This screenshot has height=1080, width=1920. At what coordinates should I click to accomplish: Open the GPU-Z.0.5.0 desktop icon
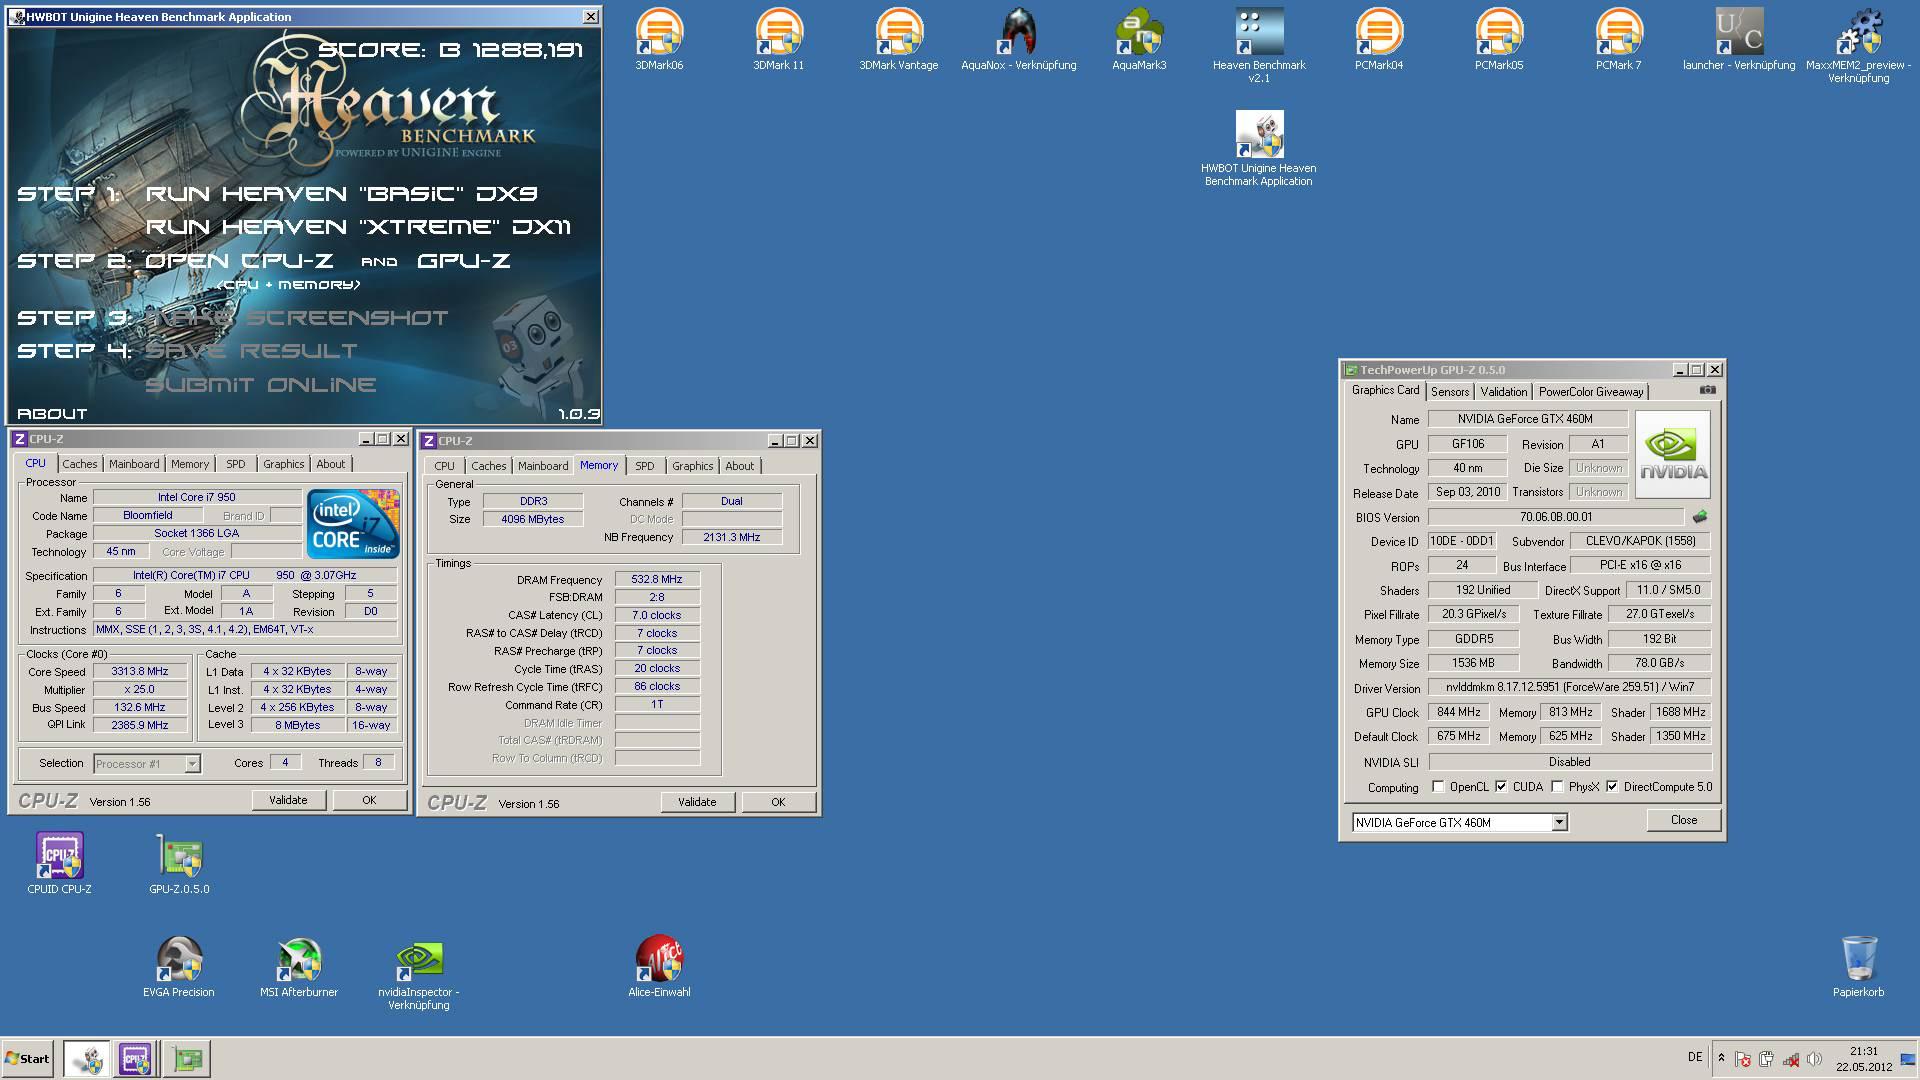point(180,863)
